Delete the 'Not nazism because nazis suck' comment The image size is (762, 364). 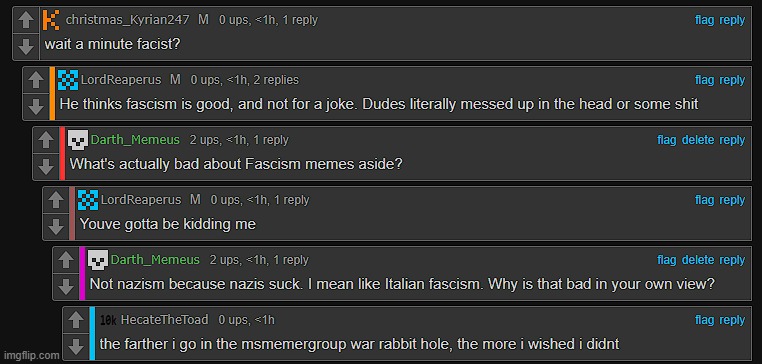pos(698,260)
